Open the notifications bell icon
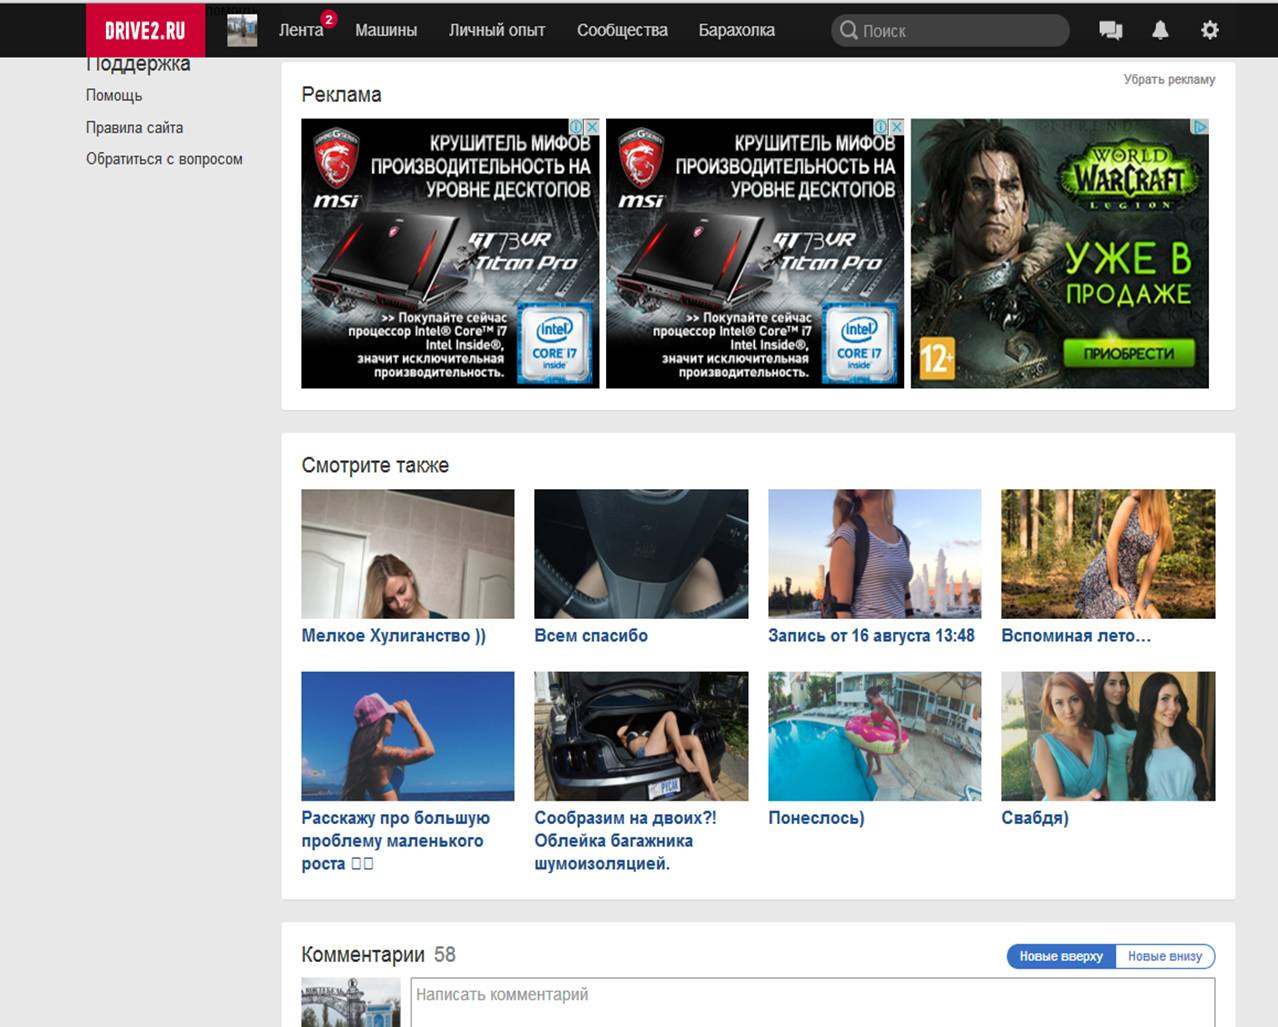 pos(1160,30)
